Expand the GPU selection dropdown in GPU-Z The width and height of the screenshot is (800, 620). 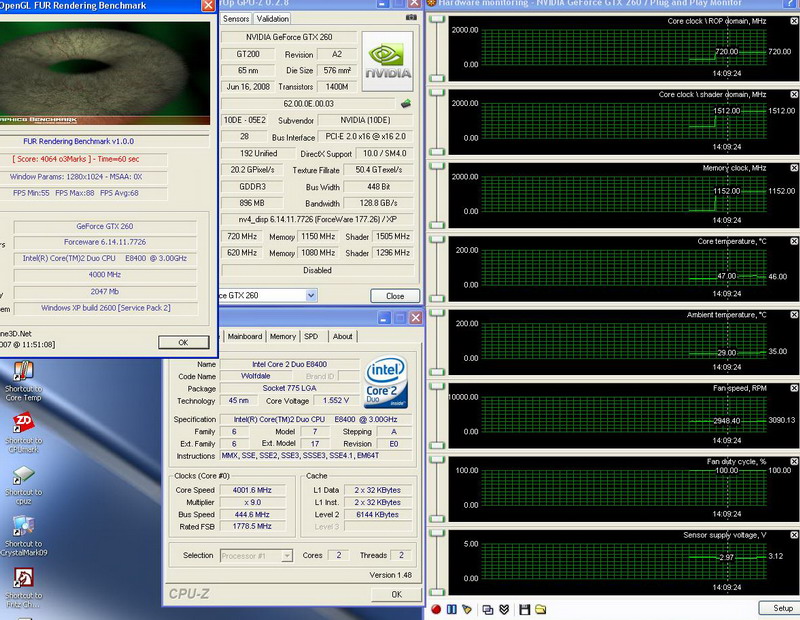(311, 295)
